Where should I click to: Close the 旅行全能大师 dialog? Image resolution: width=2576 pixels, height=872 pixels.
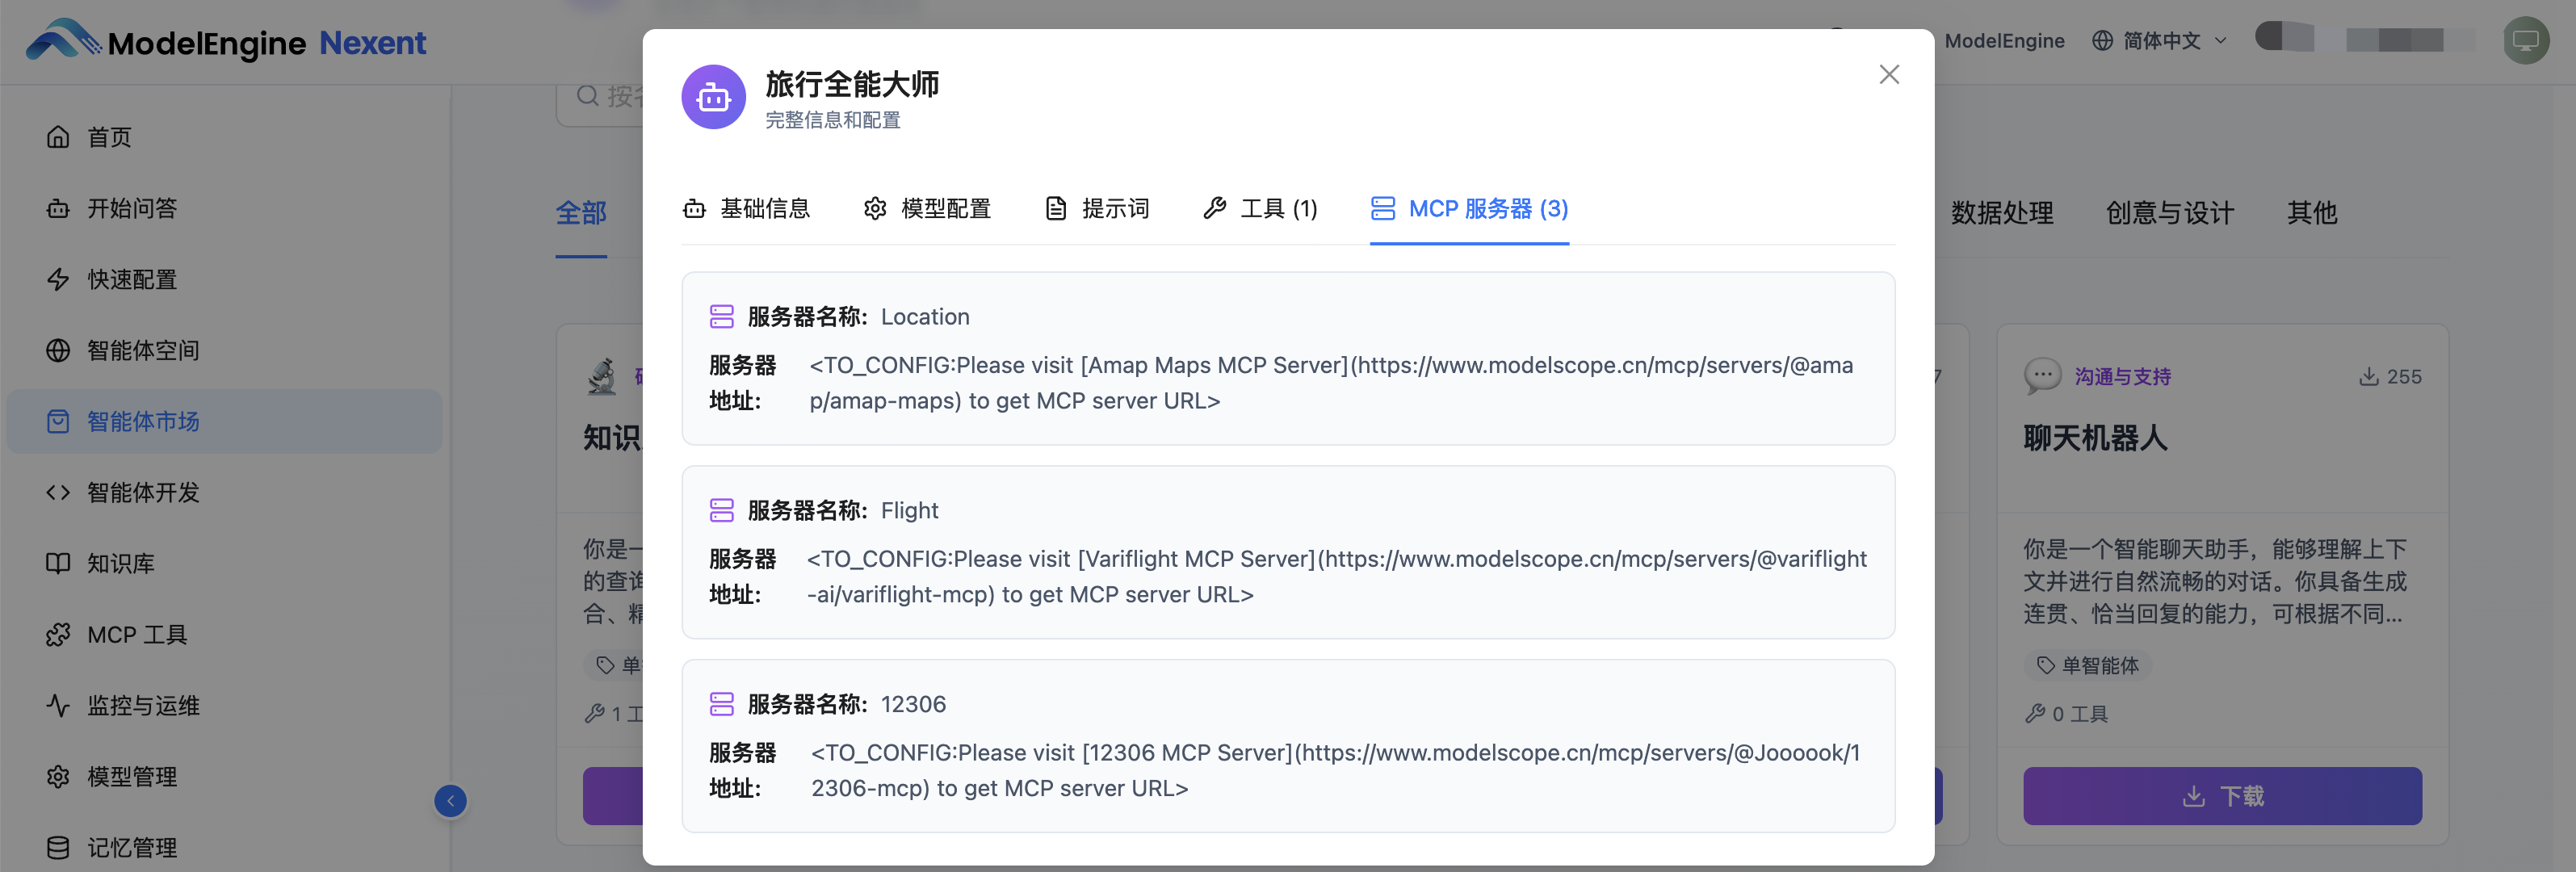click(1888, 75)
